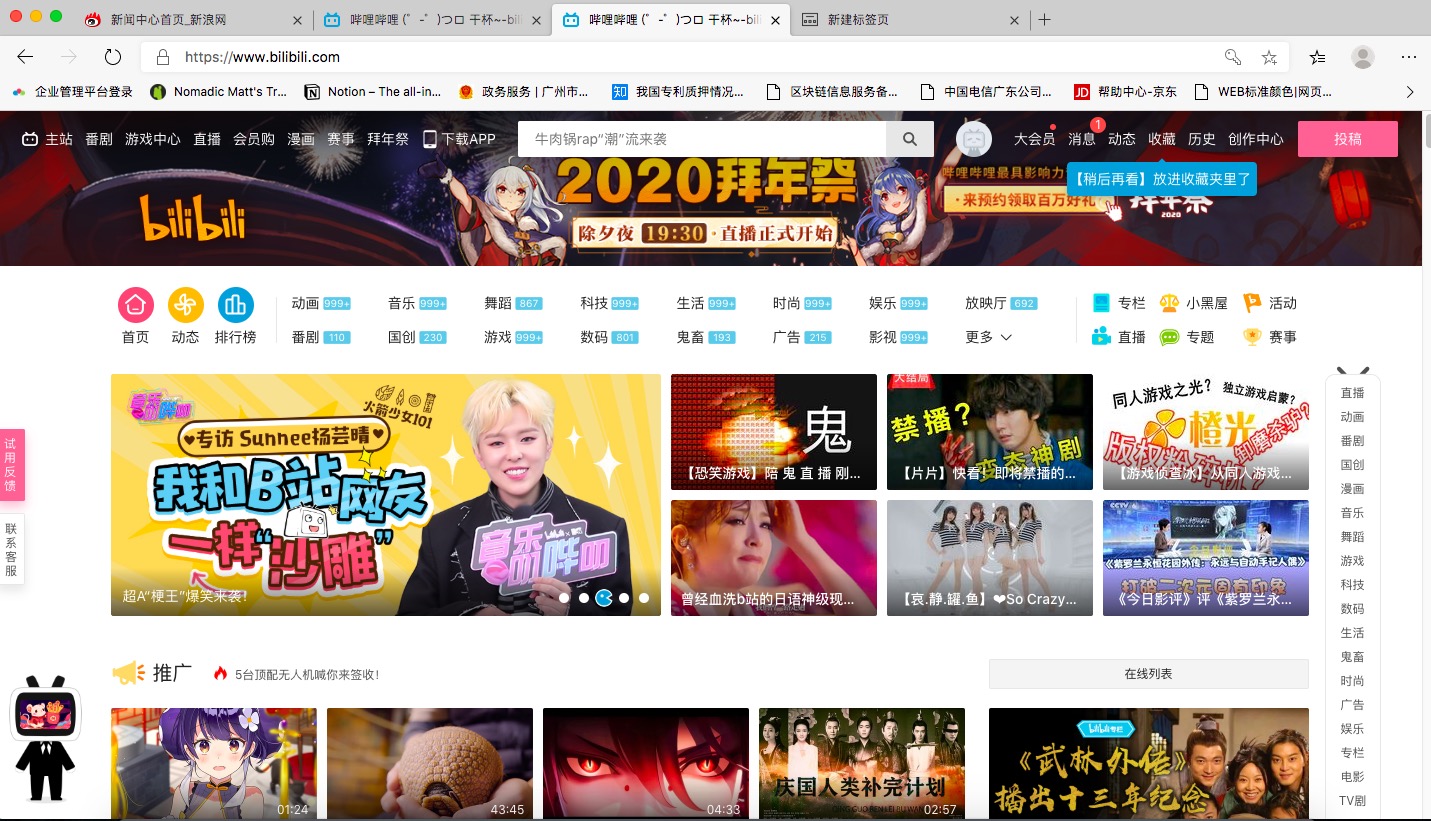Jump to 电影 in right side nav
Screen dimensions: 1431x821
1352,777
